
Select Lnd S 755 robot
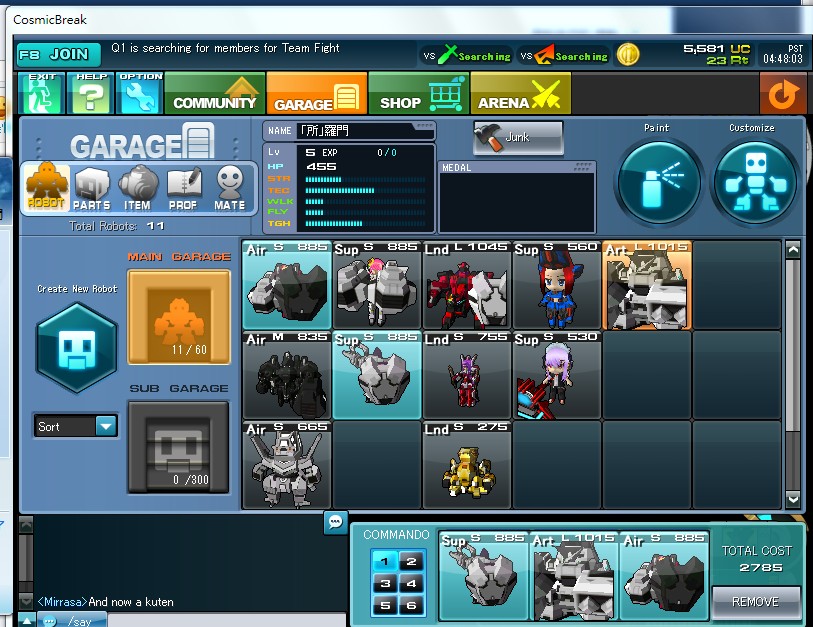(x=467, y=375)
